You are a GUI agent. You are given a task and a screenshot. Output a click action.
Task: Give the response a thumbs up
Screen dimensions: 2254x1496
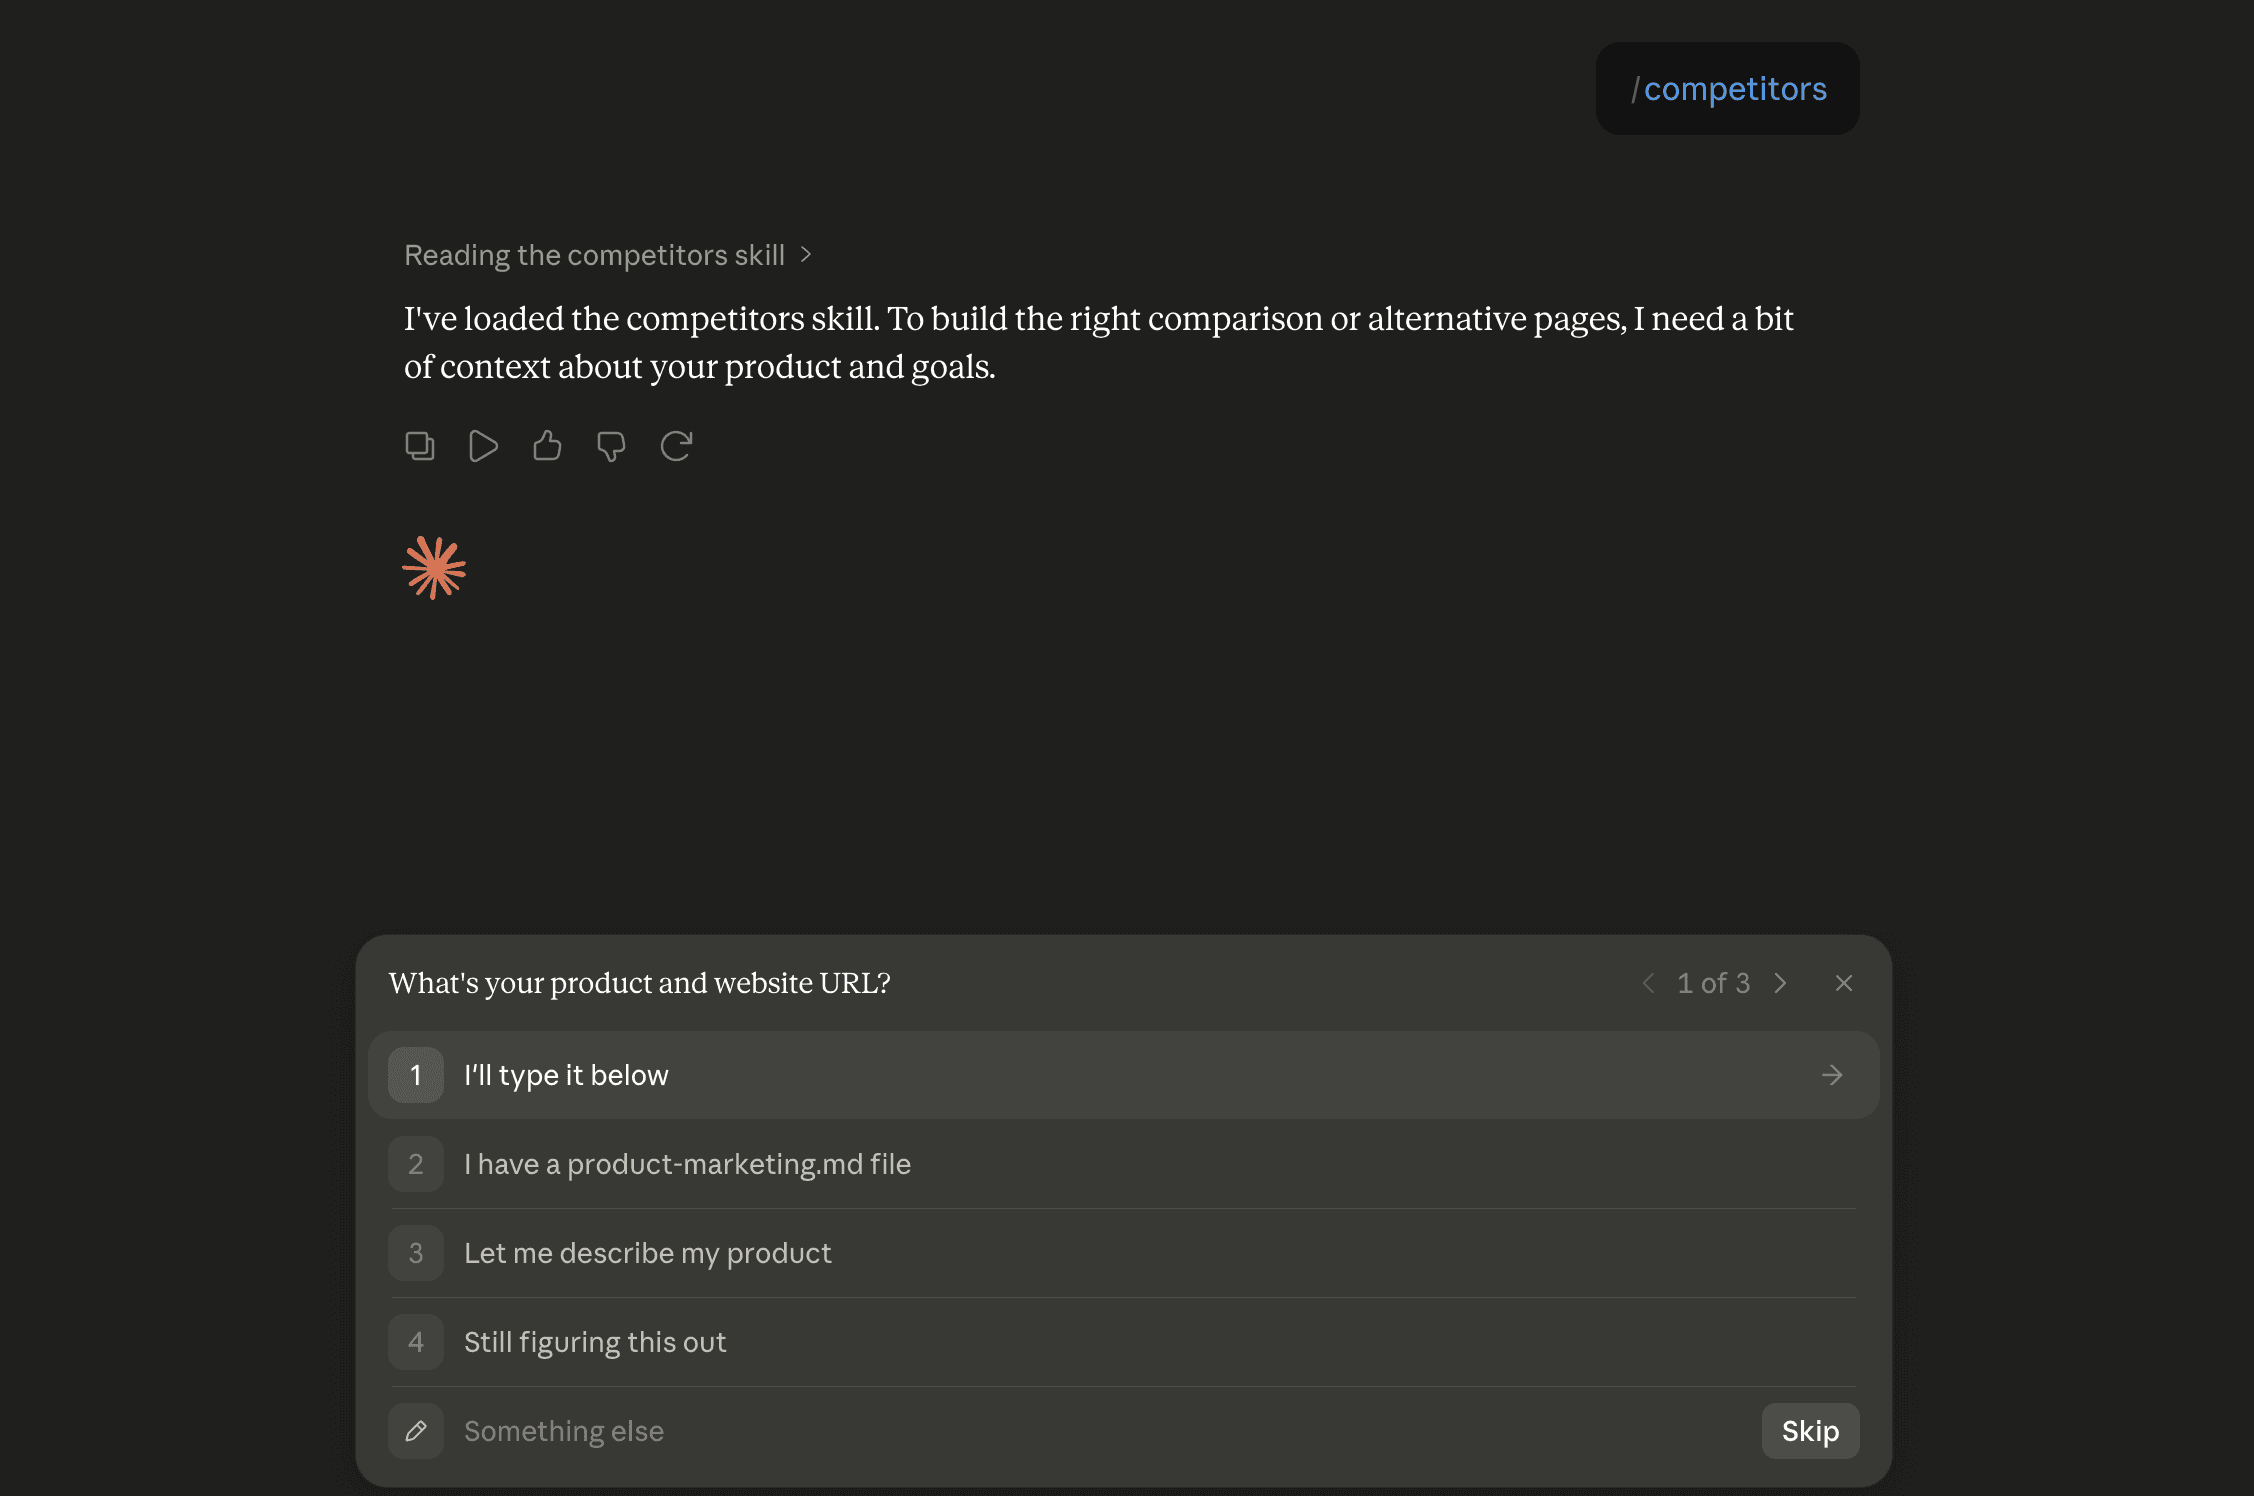[x=547, y=446]
